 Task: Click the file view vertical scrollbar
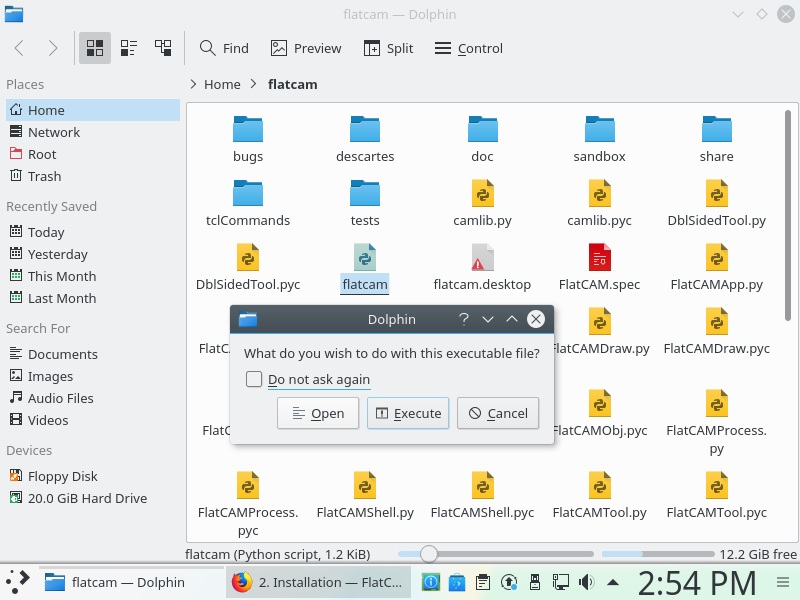[788, 216]
